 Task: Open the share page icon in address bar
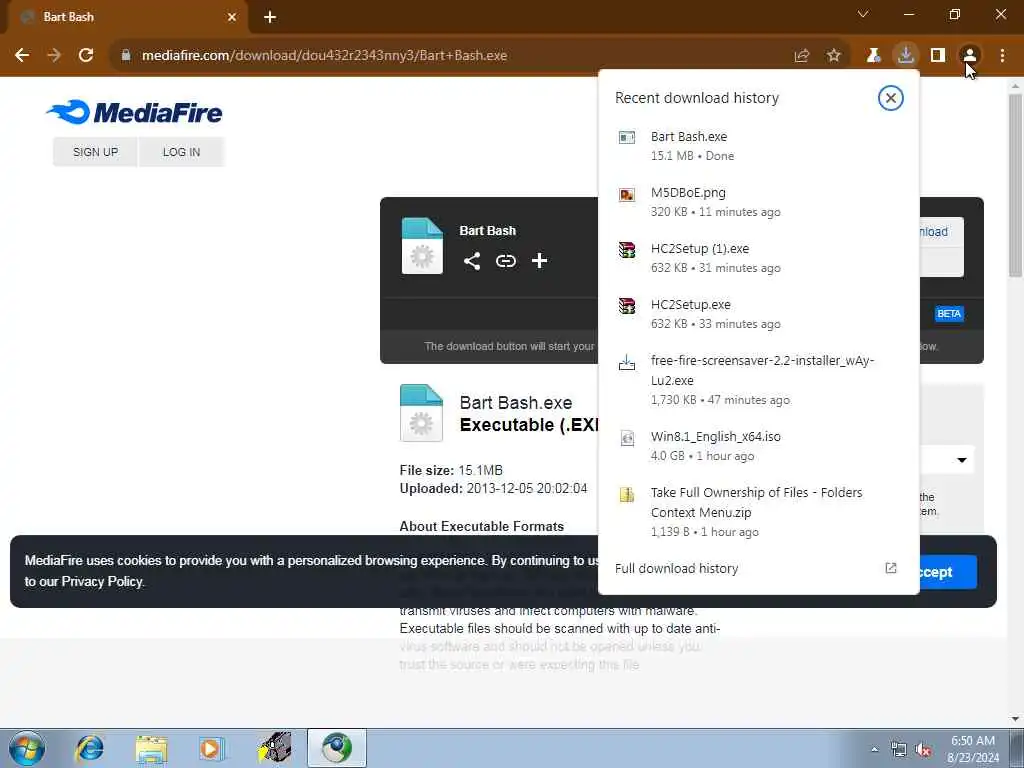(801, 56)
